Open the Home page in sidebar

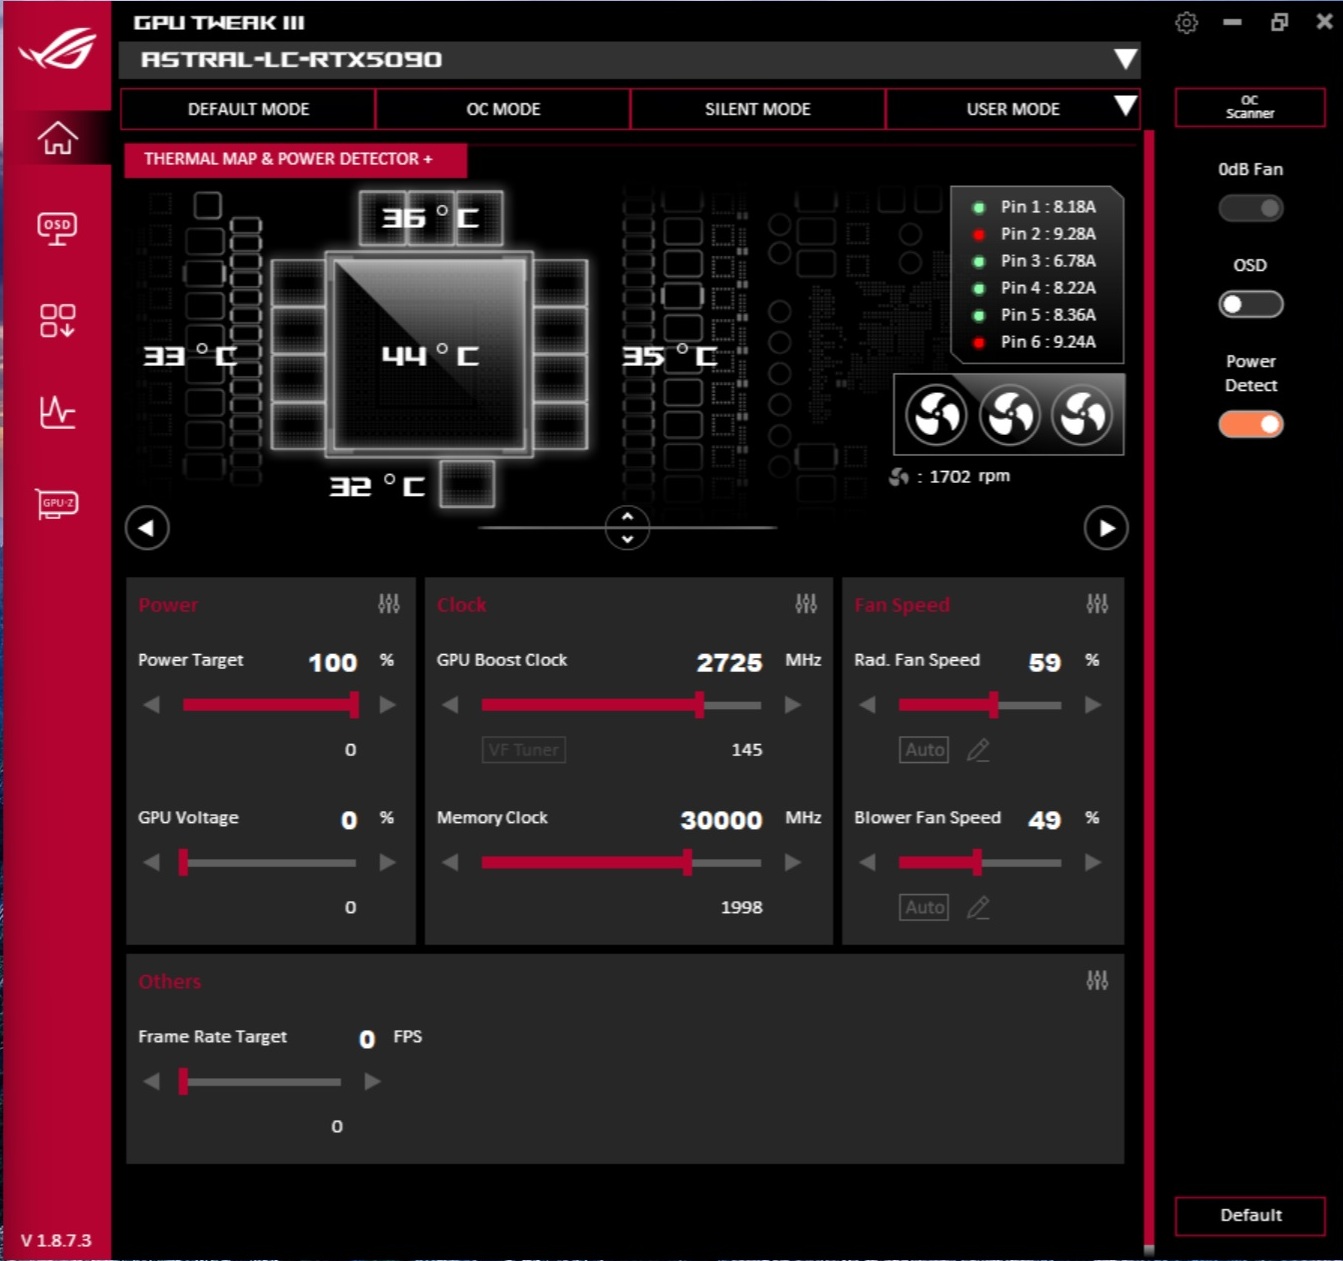57,138
